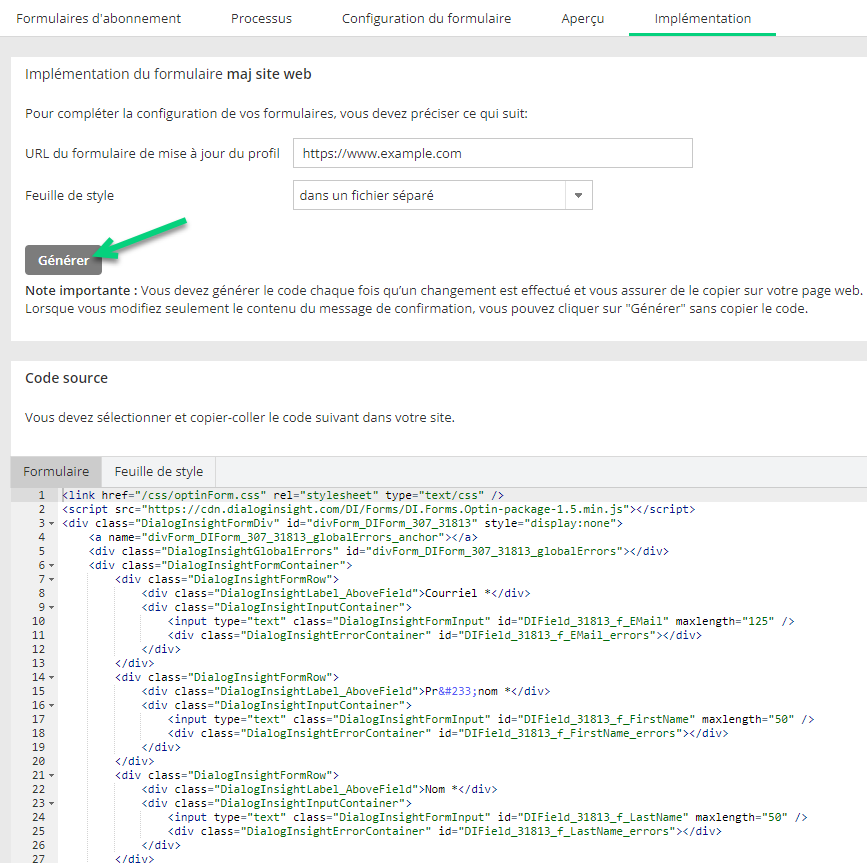Viewport: 867px width, 863px height.
Task: Switch to the Processus tab
Action: click(x=261, y=18)
